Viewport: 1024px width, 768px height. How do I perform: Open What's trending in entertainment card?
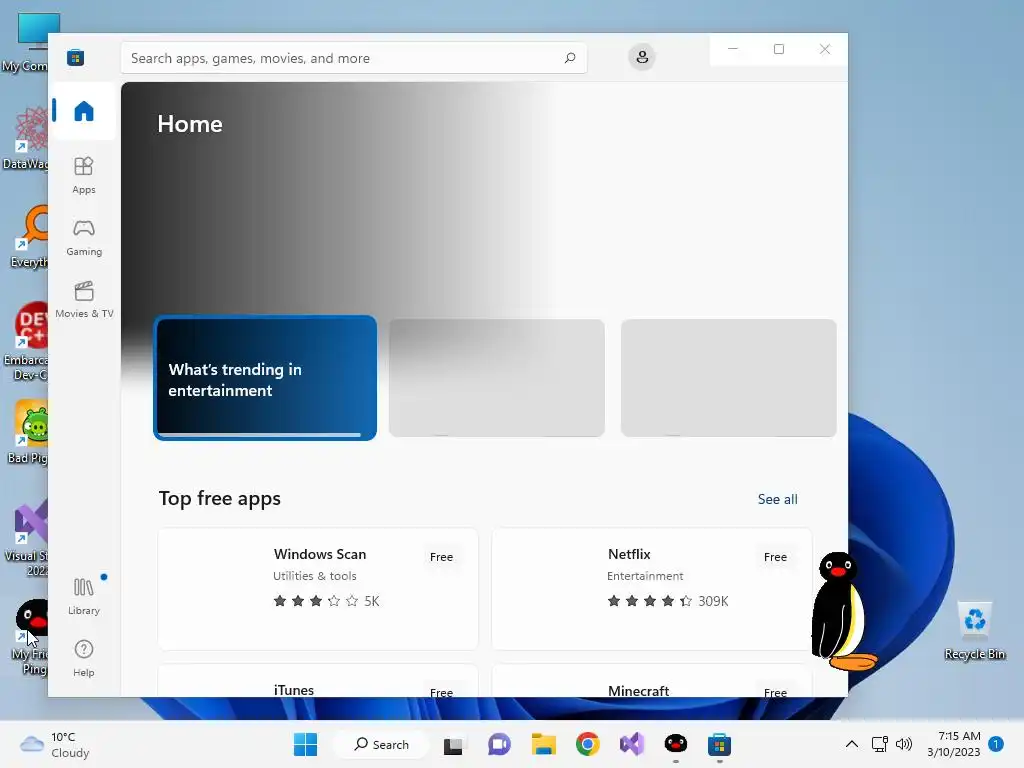[265, 378]
